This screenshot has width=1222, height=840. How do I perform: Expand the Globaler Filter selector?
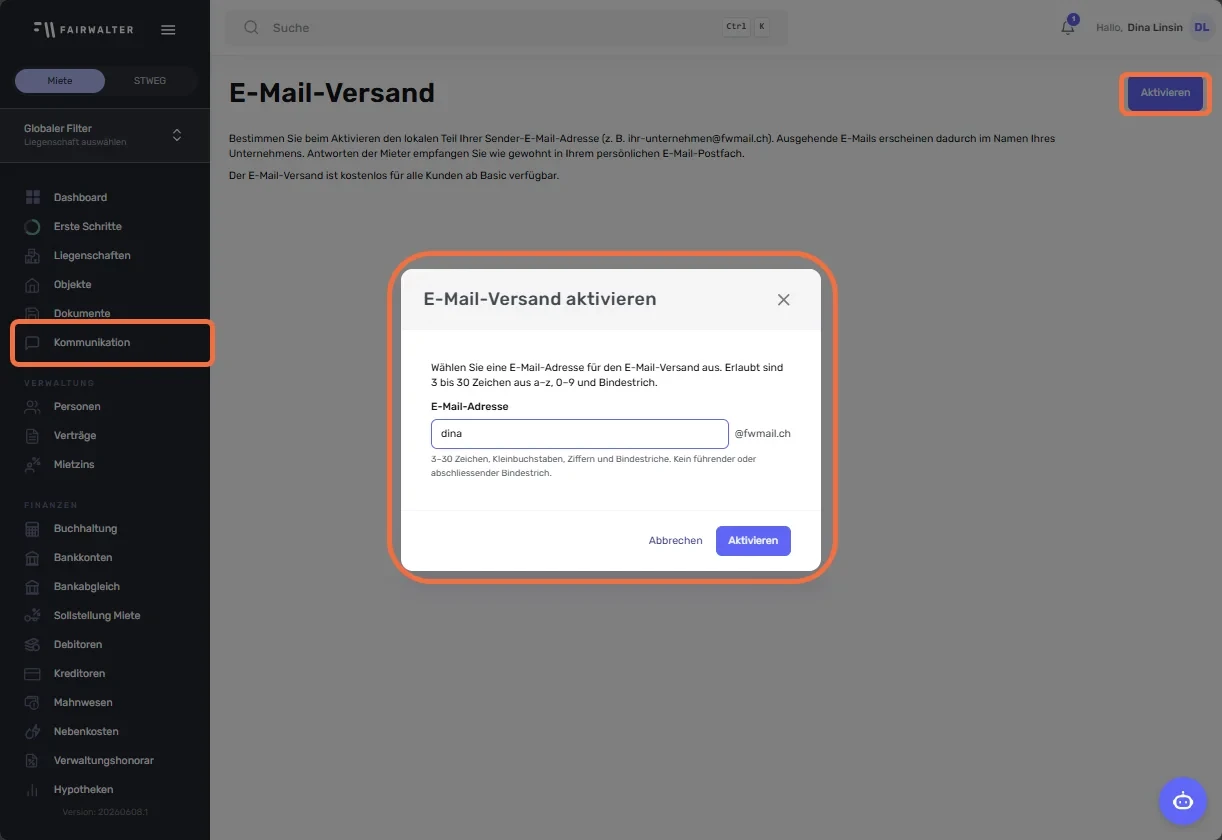pyautogui.click(x=105, y=135)
